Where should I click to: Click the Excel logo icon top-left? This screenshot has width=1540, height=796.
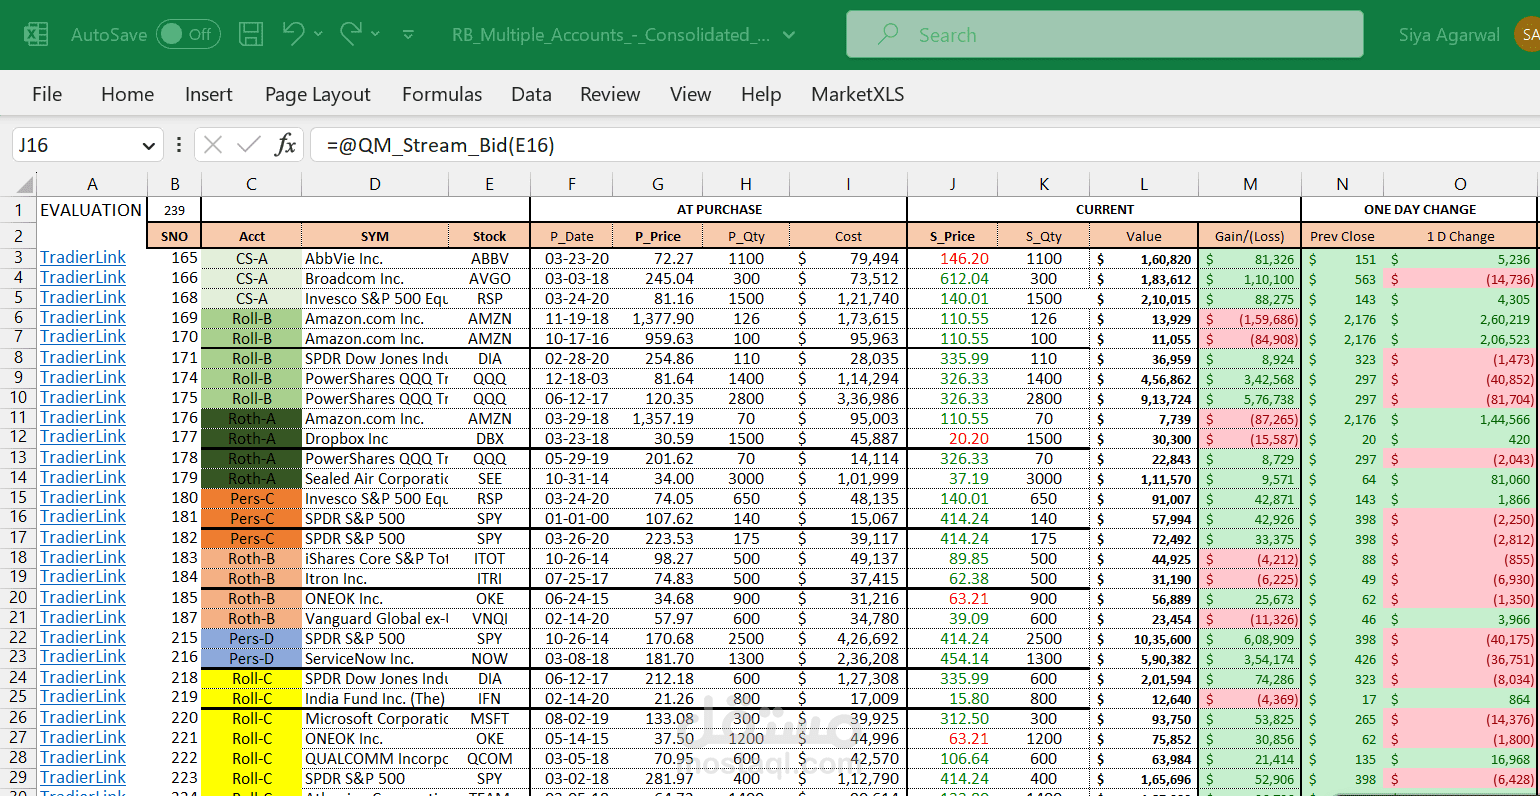tap(36, 33)
